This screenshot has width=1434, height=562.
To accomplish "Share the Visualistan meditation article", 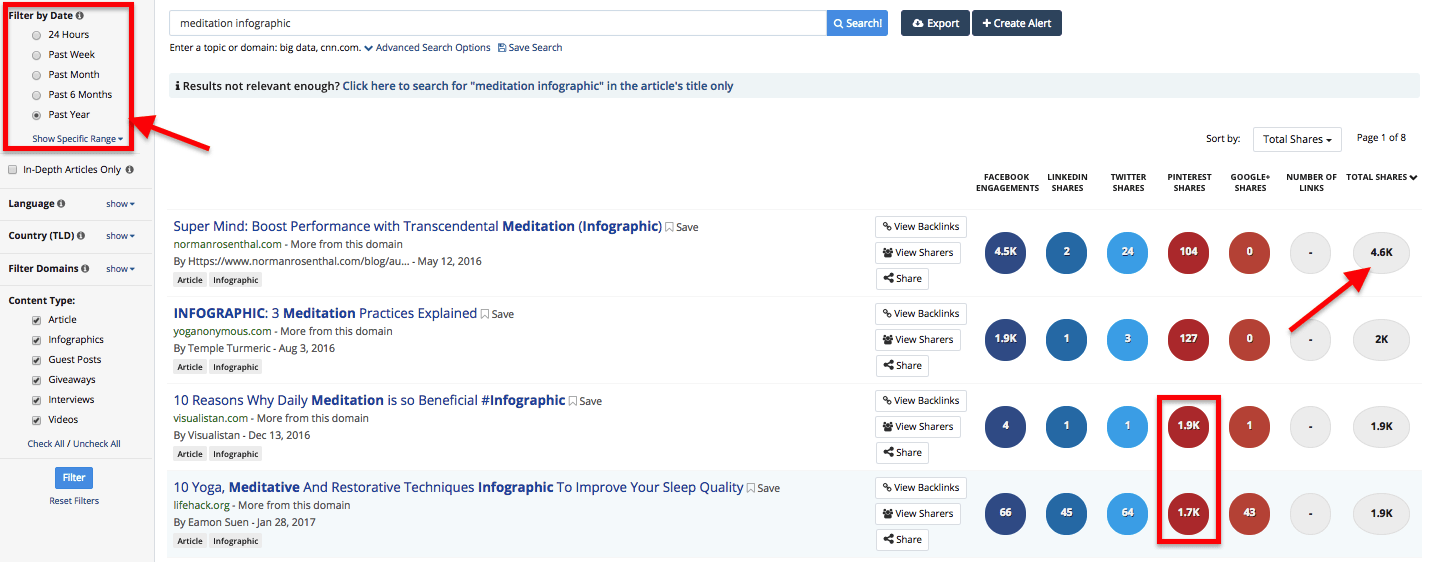I will tap(902, 453).
